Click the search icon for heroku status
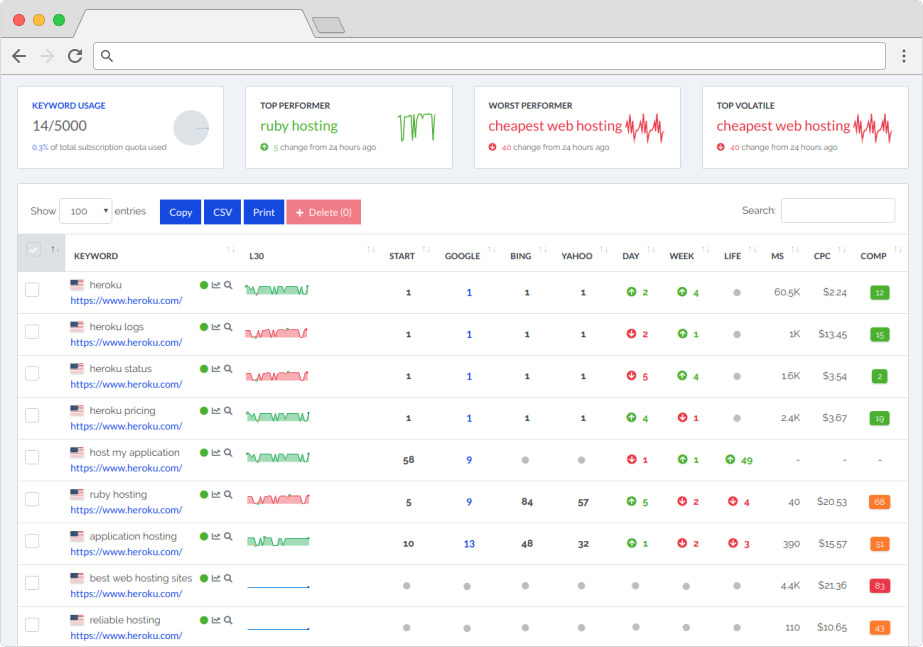923x647 pixels. [x=228, y=369]
